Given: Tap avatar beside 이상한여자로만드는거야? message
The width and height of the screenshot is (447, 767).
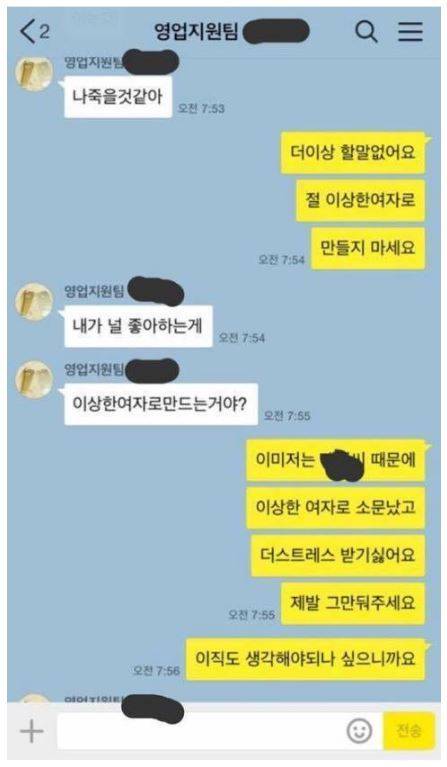Looking at the screenshot, I should pos(34,380).
